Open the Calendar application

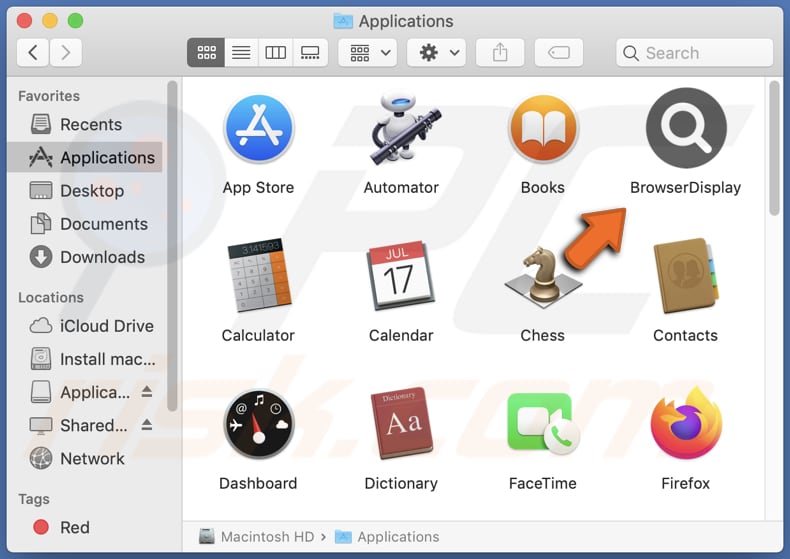(402, 275)
